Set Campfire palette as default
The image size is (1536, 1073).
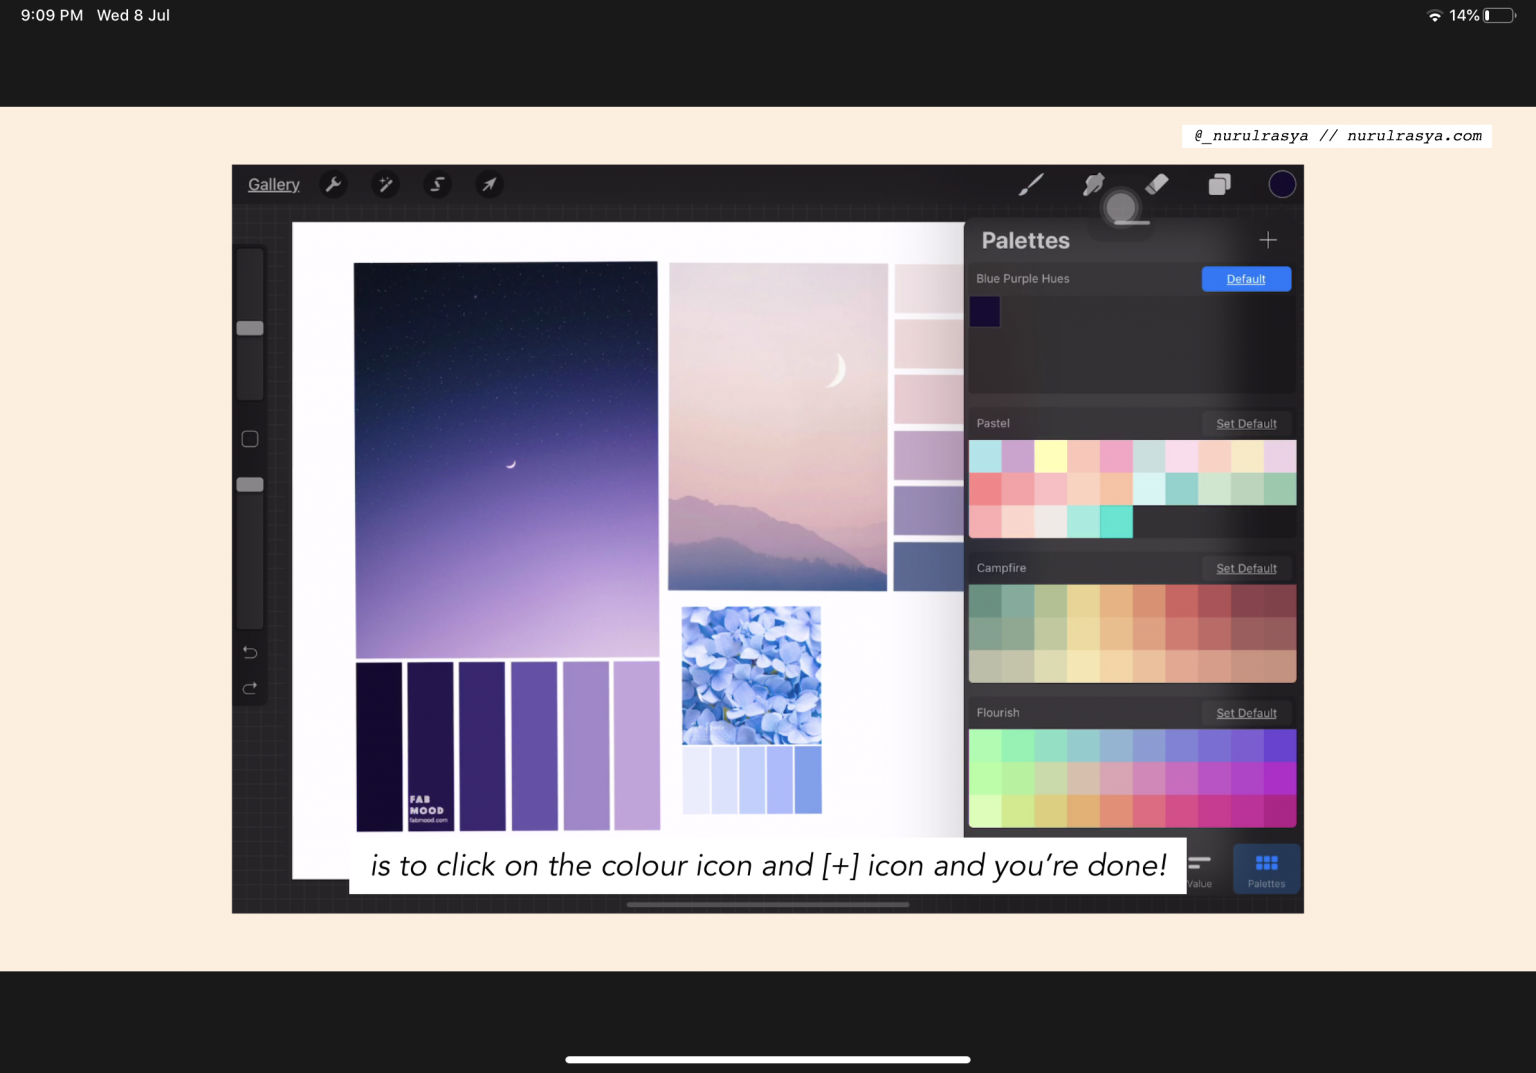pyautogui.click(x=1246, y=568)
